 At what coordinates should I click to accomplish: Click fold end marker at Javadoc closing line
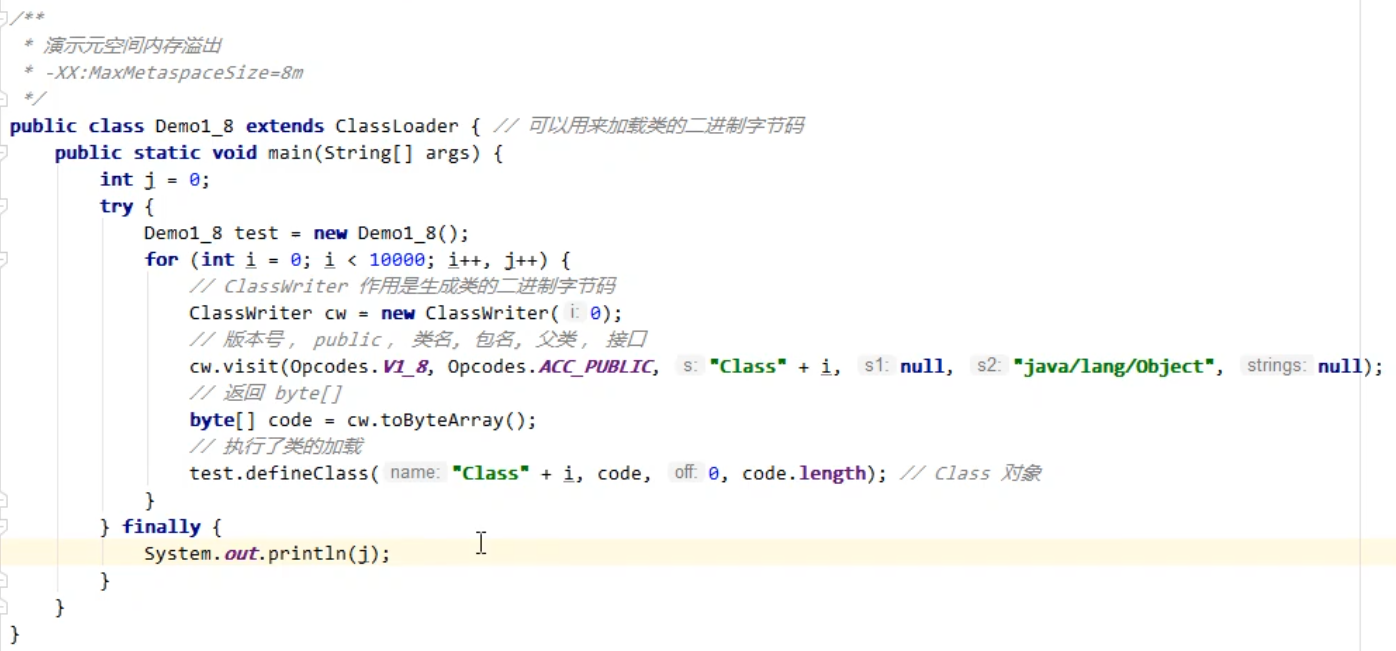click(x=4, y=99)
